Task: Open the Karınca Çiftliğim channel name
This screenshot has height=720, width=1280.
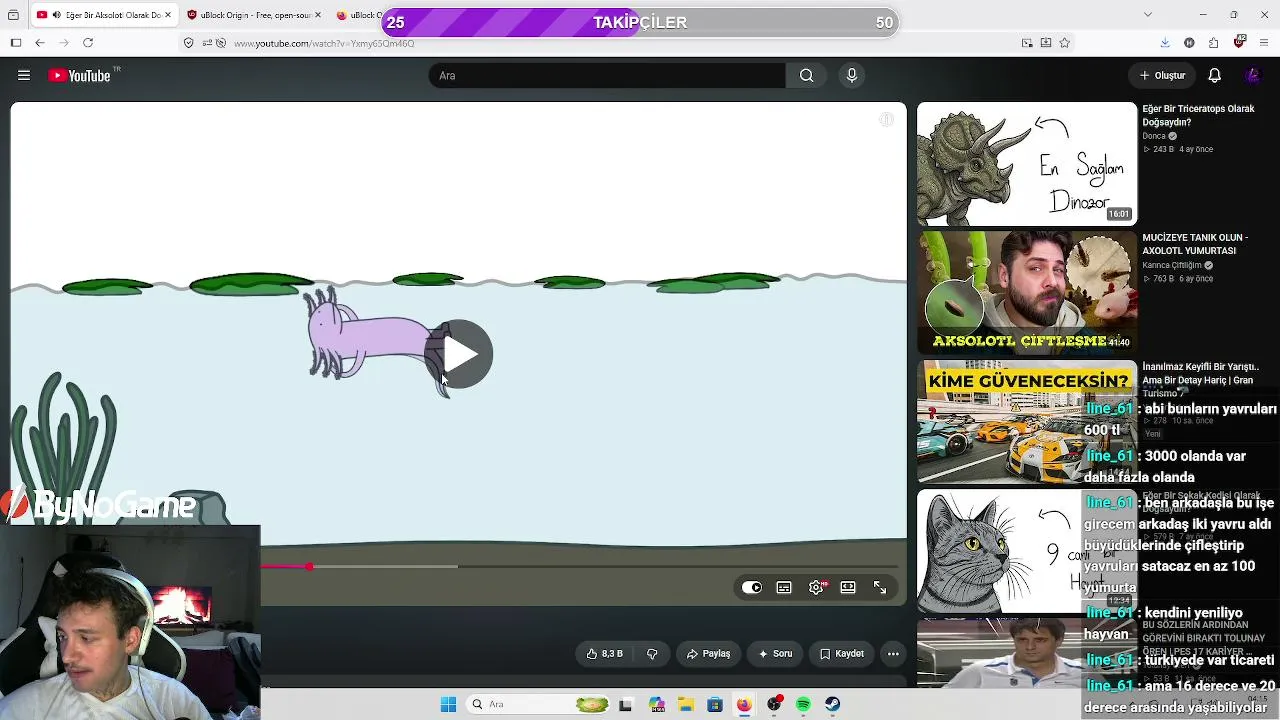Action: pos(1172,265)
